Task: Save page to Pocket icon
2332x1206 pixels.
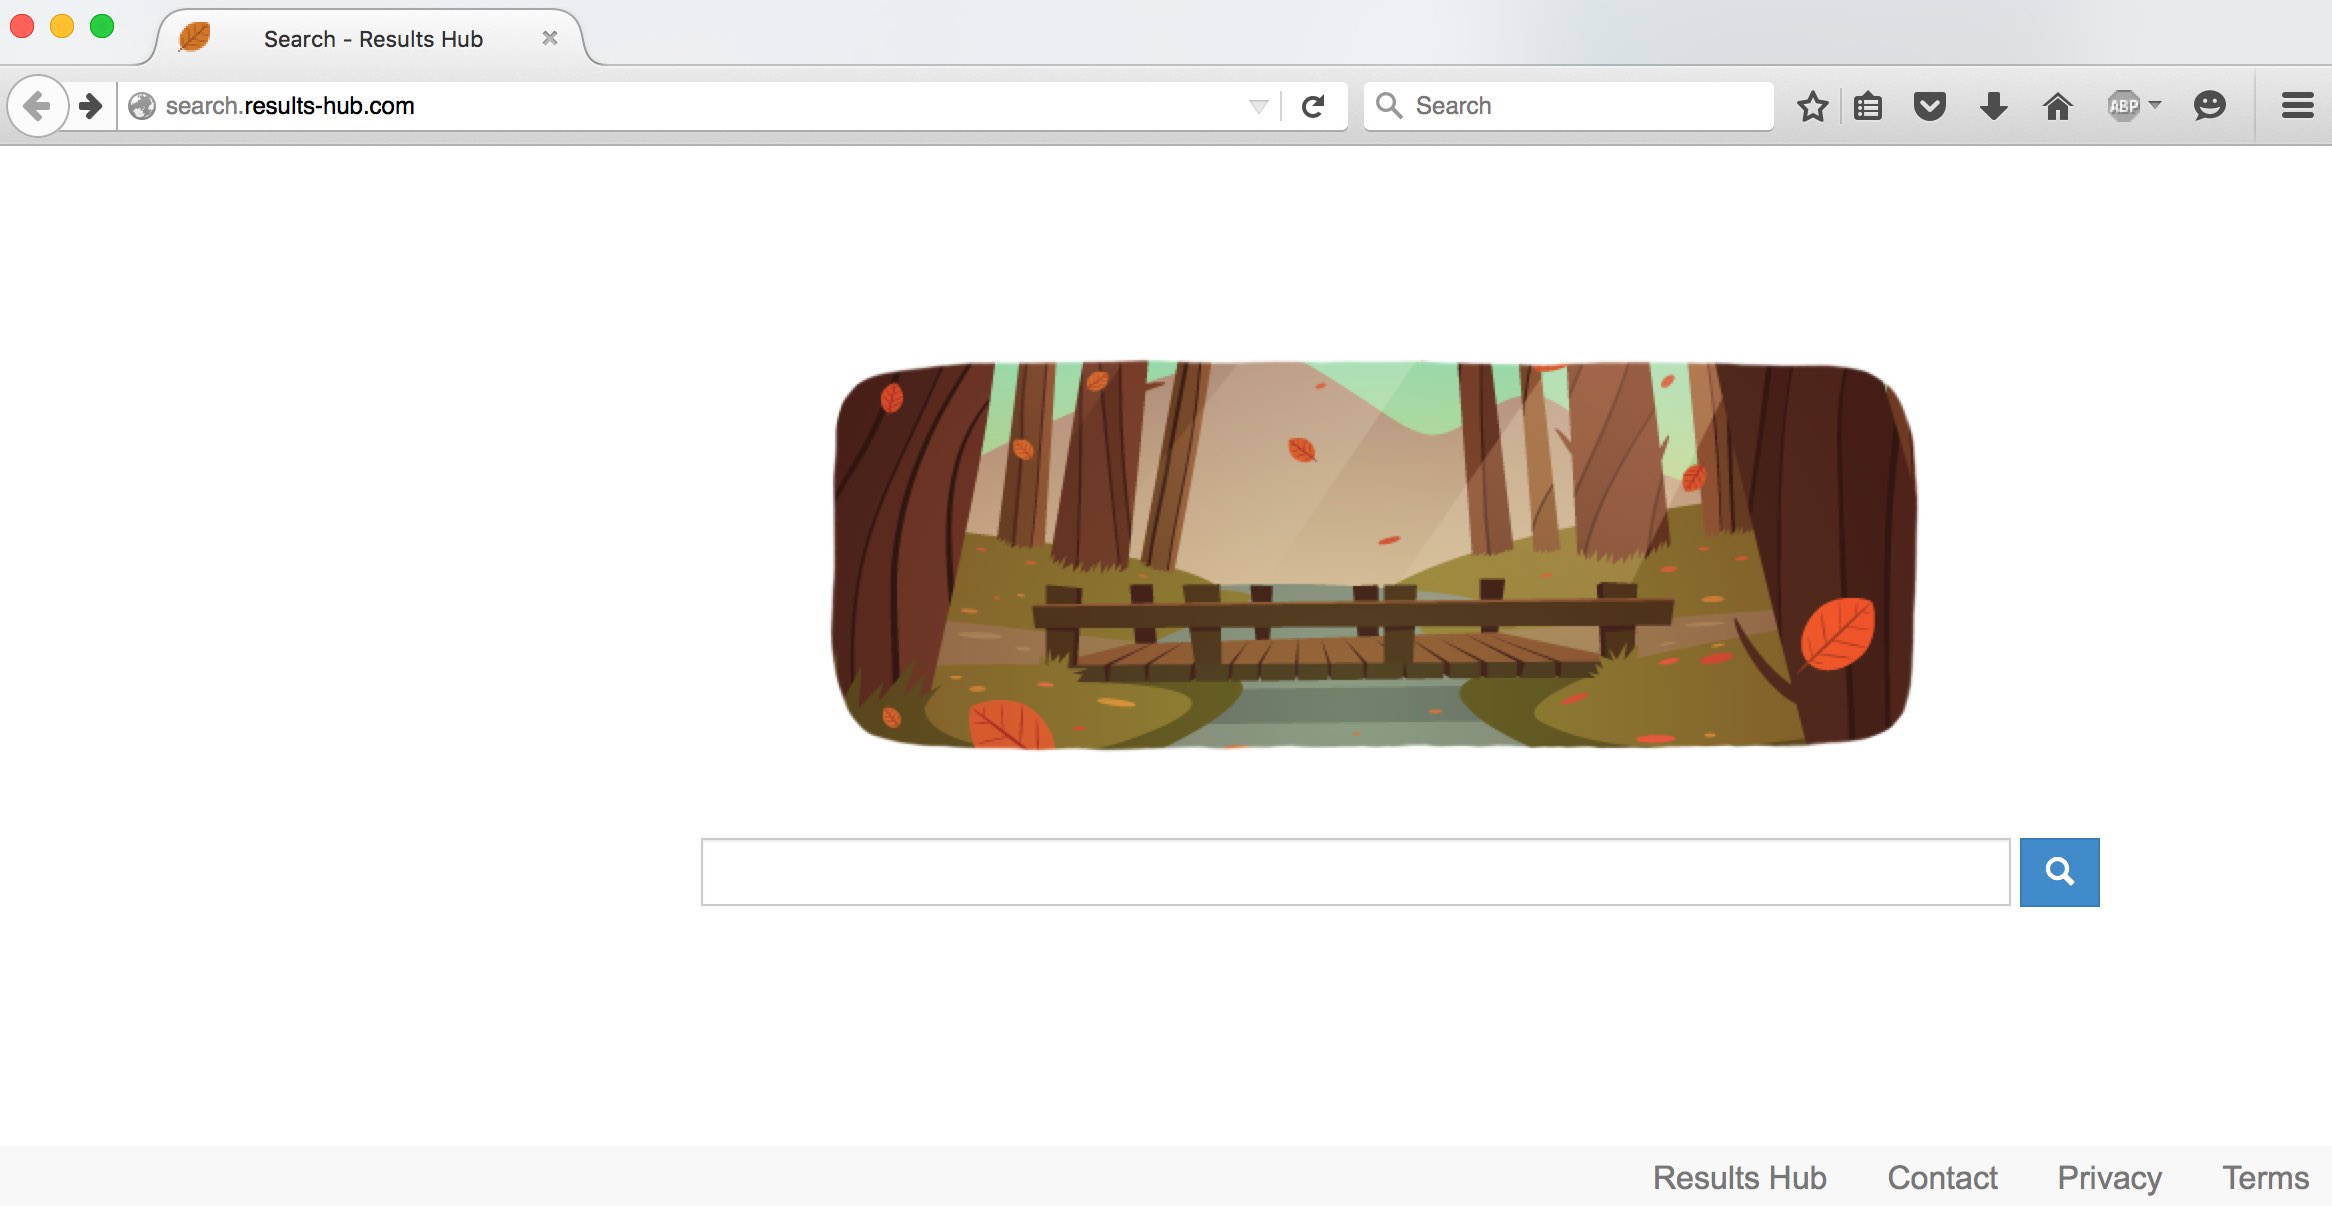Action: [x=1930, y=106]
